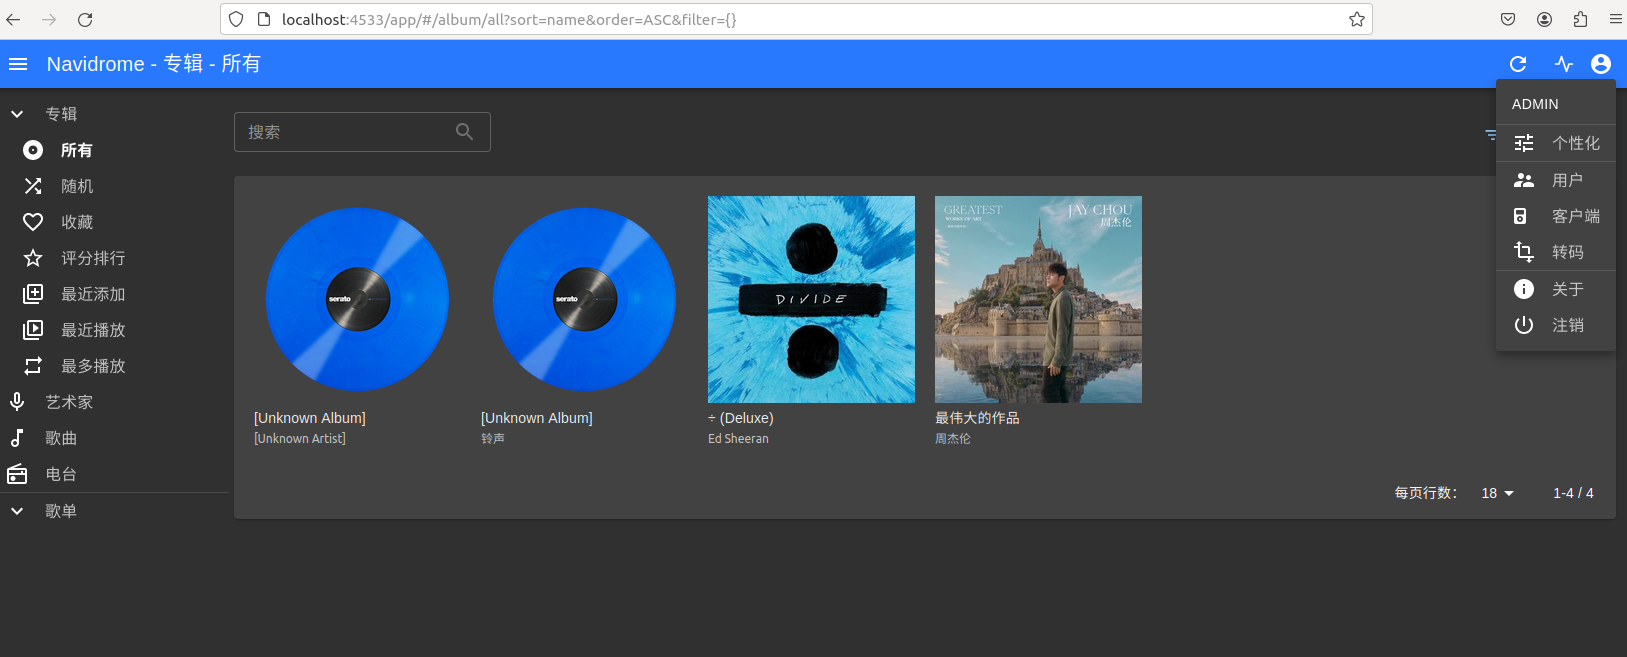Open the activity pulse icon
This screenshot has width=1627, height=657.
tap(1564, 64)
